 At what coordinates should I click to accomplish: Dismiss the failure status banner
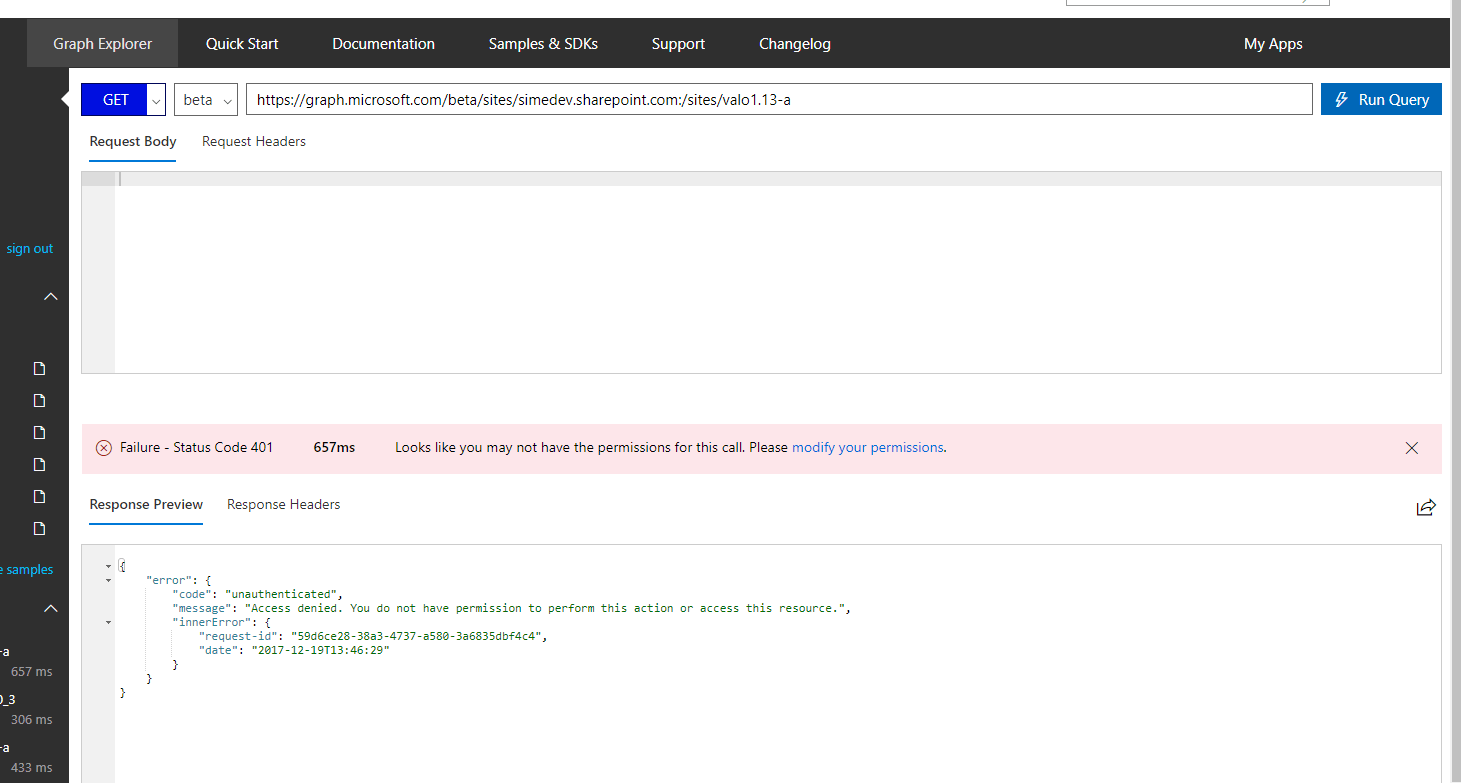point(1411,448)
